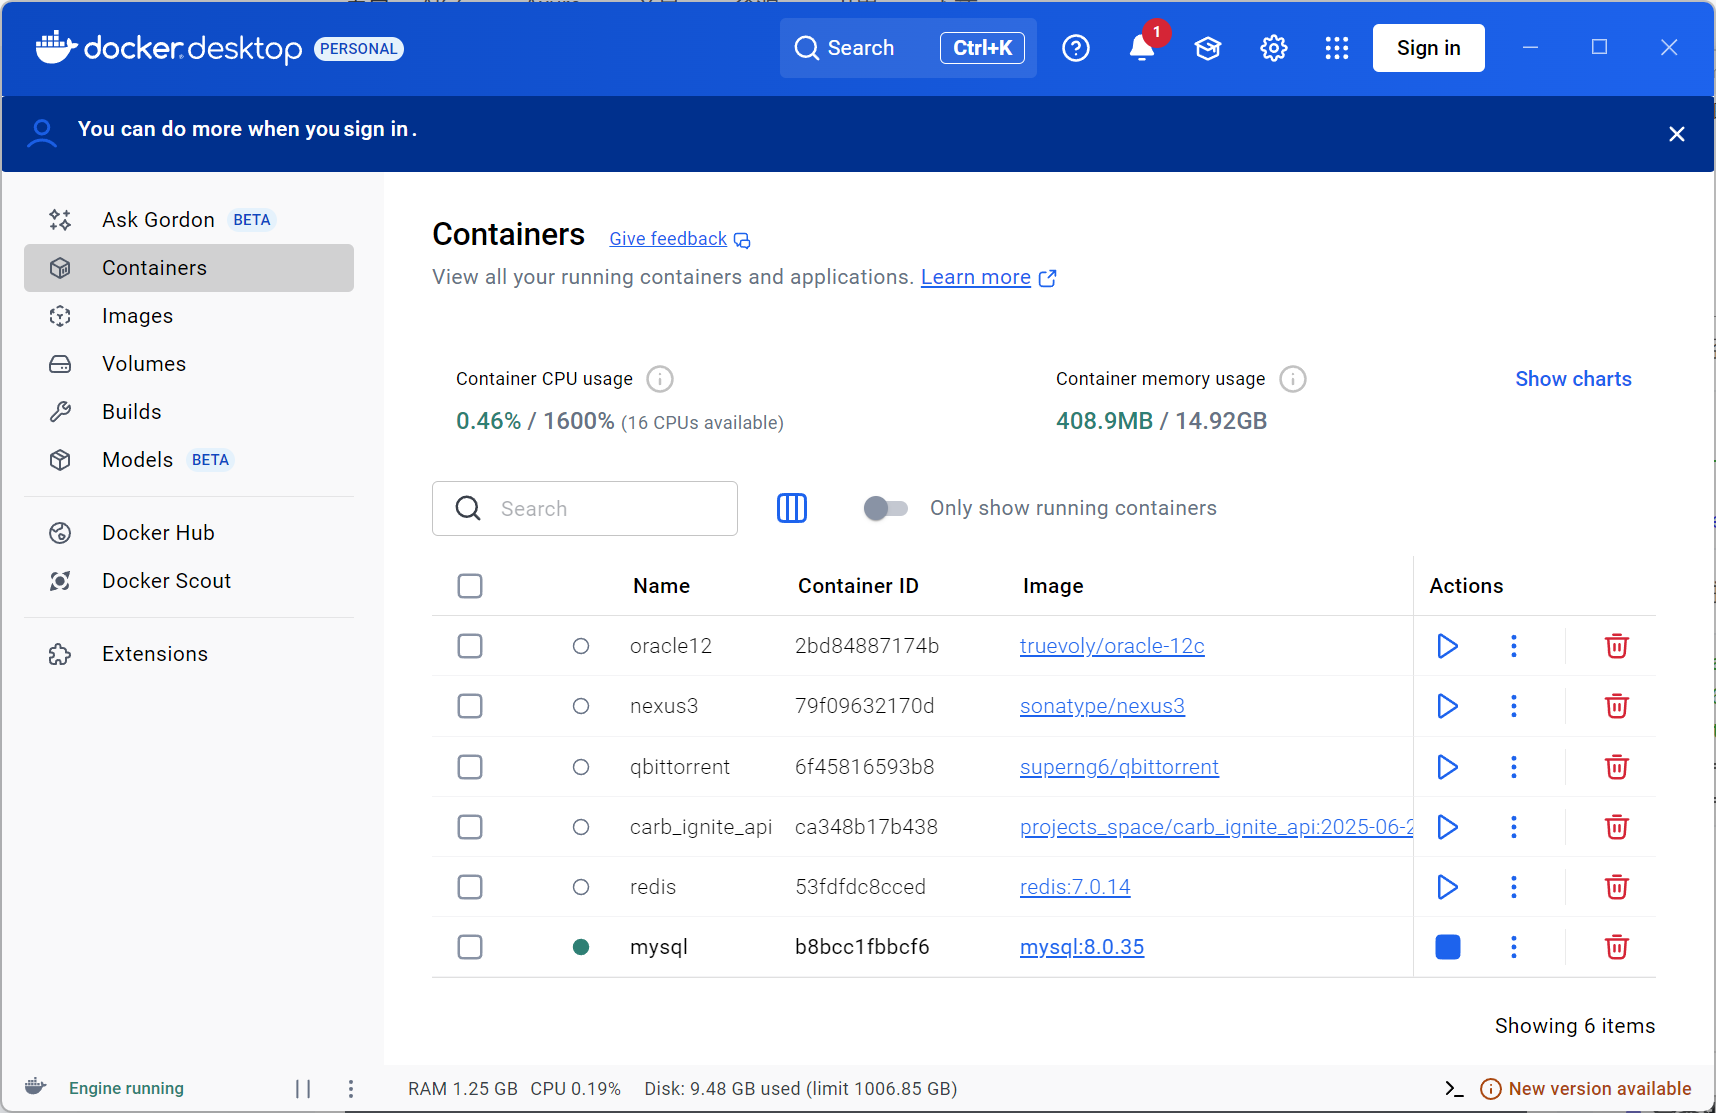The width and height of the screenshot is (1716, 1113).
Task: Go to Images in the sidebar
Action: (x=137, y=316)
